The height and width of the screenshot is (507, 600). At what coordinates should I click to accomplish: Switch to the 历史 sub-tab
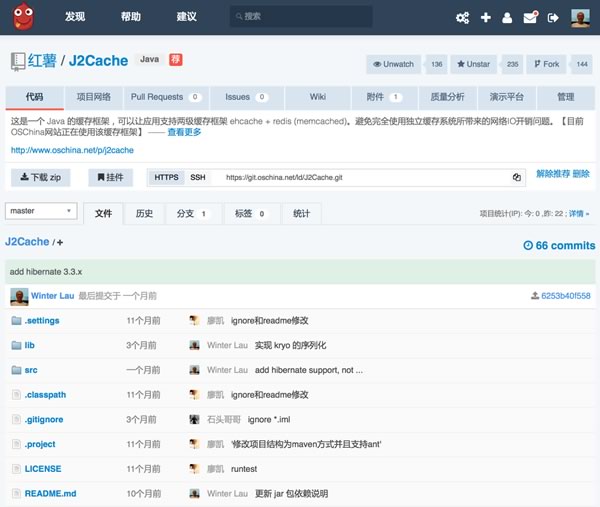click(144, 214)
